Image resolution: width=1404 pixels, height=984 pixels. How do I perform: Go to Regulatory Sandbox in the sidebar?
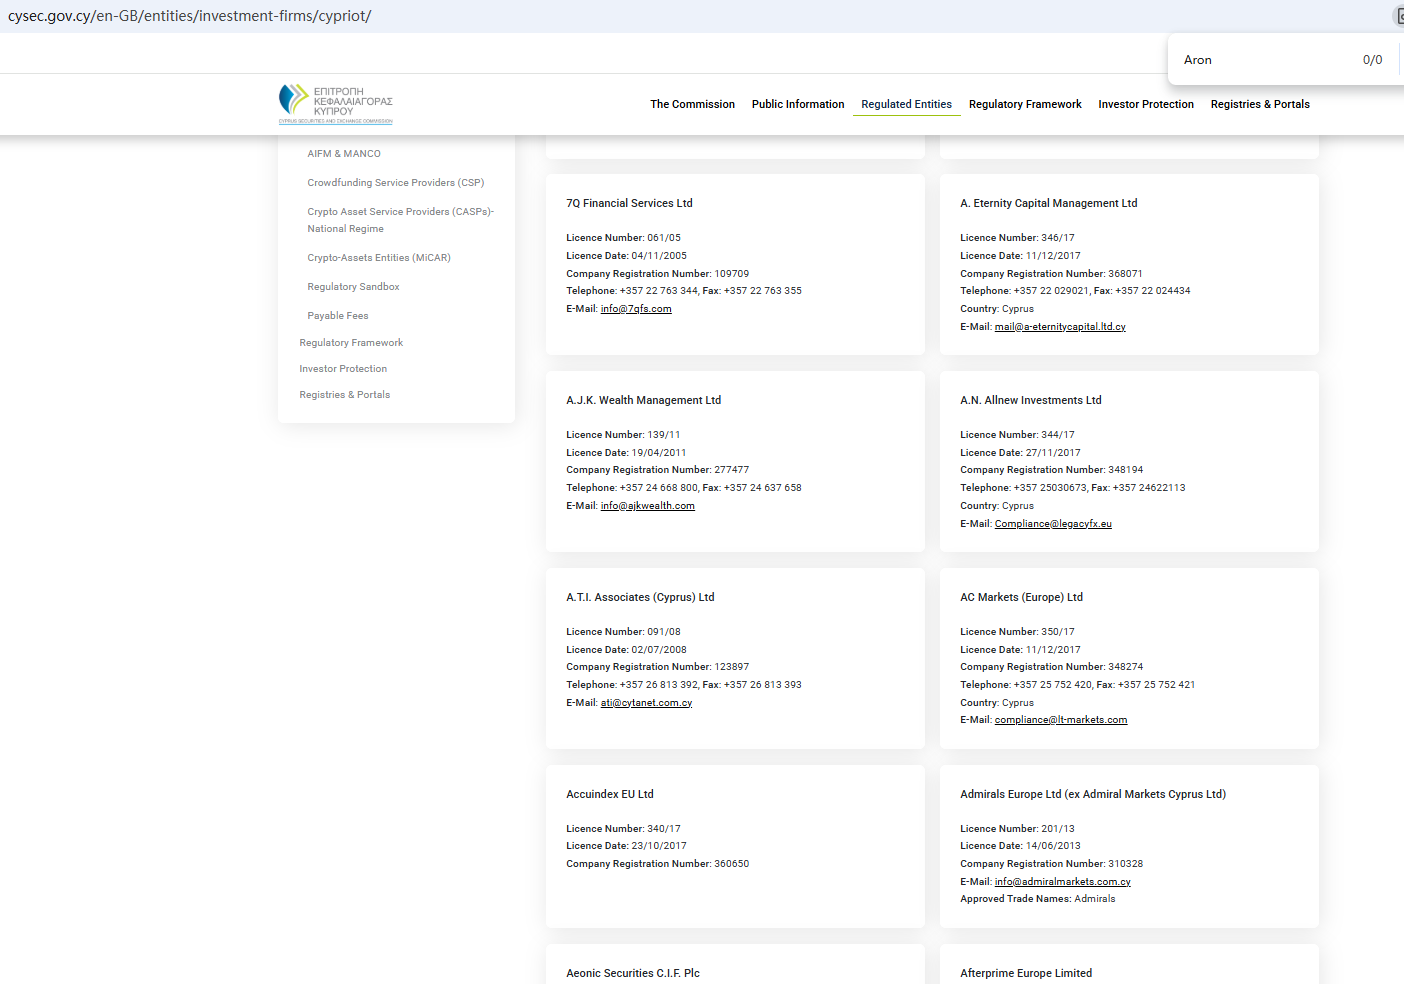coord(353,287)
